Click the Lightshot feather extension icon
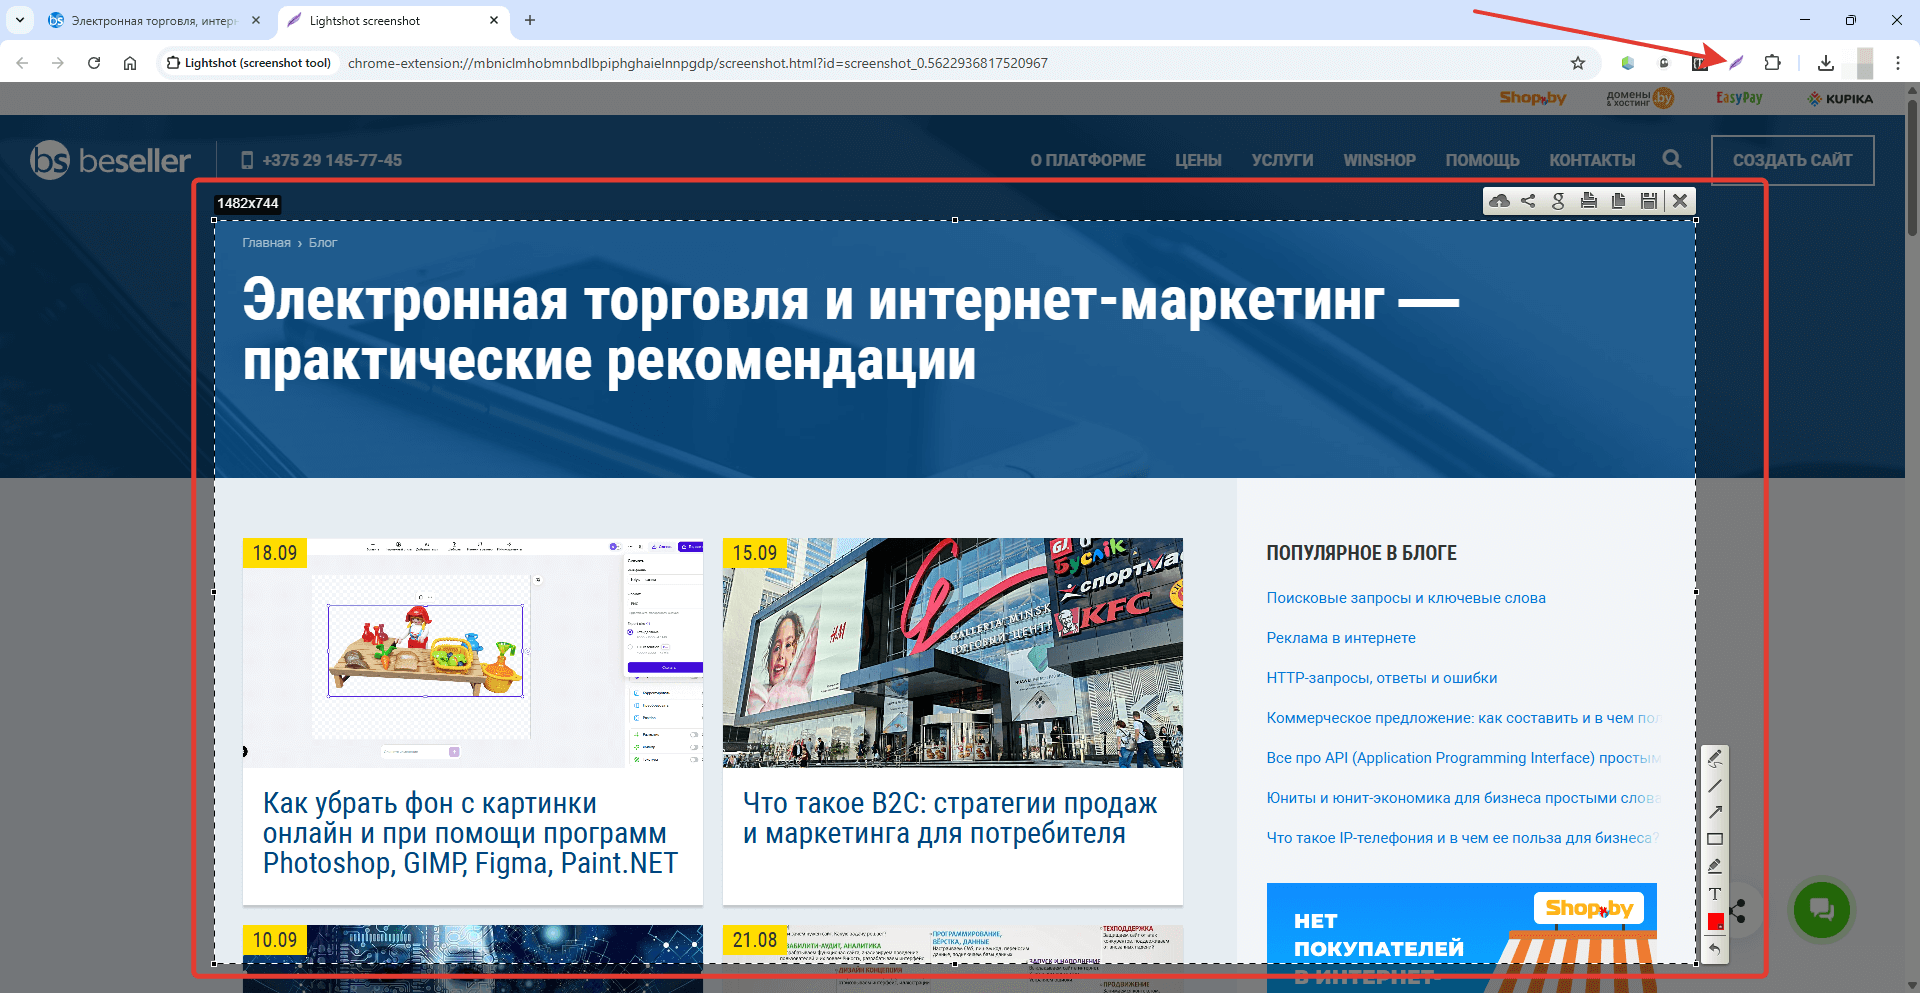The width and height of the screenshot is (1920, 993). point(1736,63)
